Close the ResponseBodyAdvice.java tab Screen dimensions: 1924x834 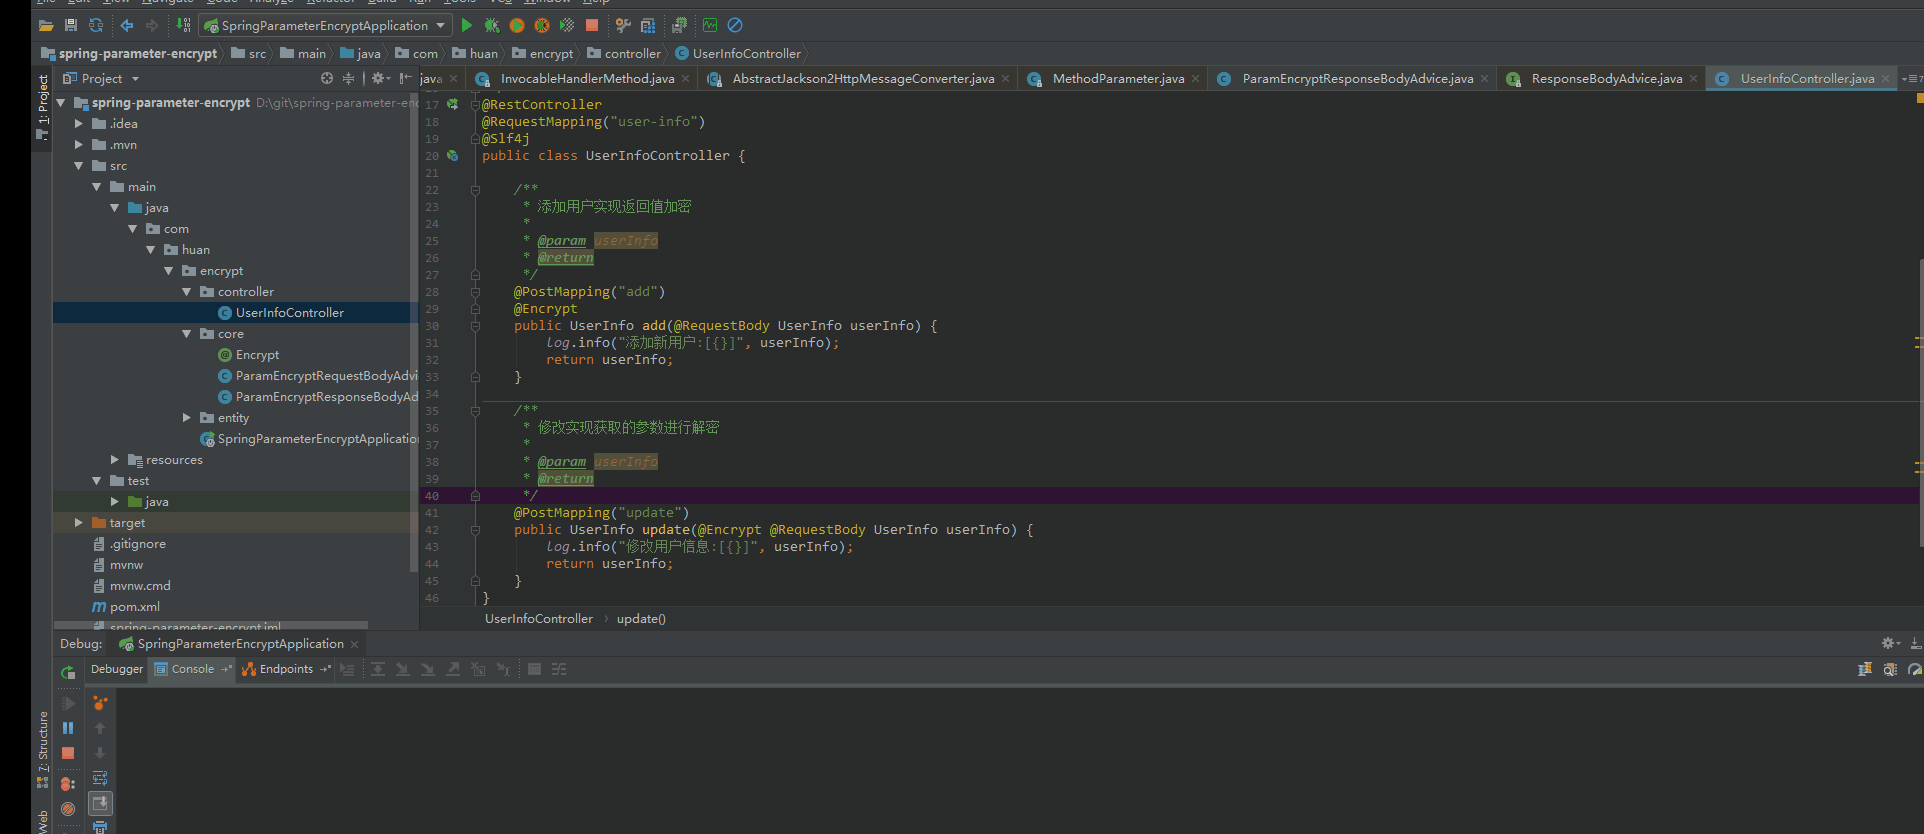1693,79
